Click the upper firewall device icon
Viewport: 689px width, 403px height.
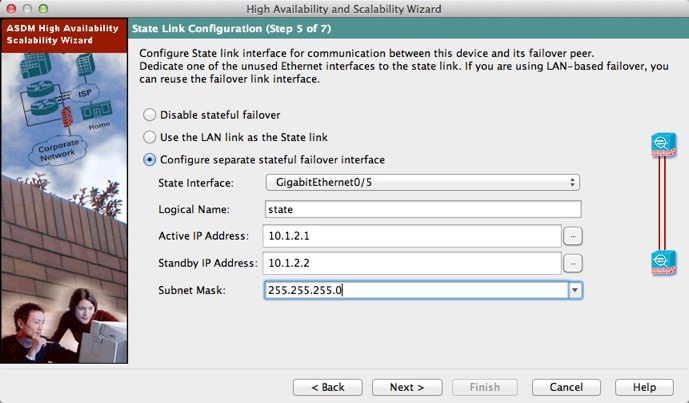pos(664,145)
